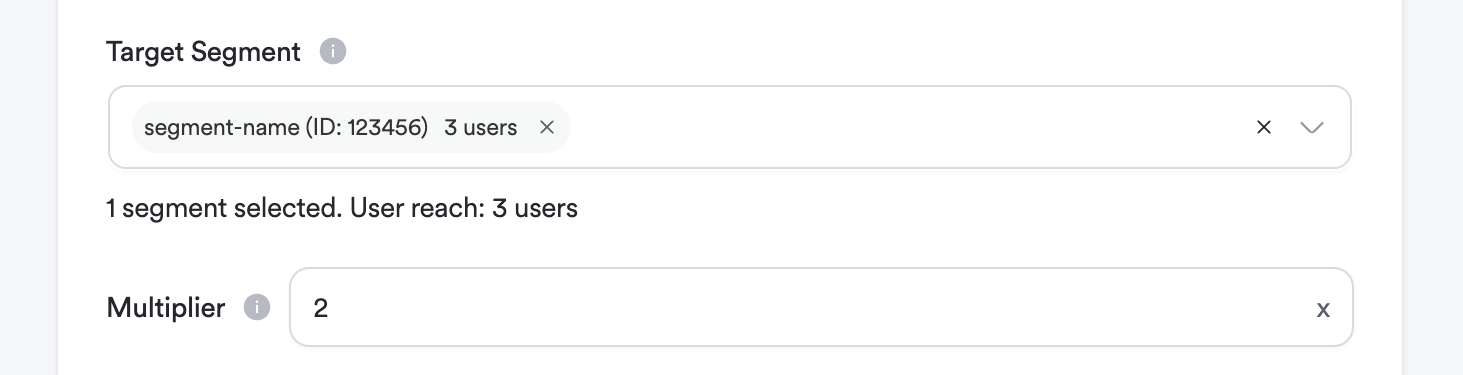Click the info icon next to Multiplier
Viewport: 1463px width, 375px height.
click(257, 307)
